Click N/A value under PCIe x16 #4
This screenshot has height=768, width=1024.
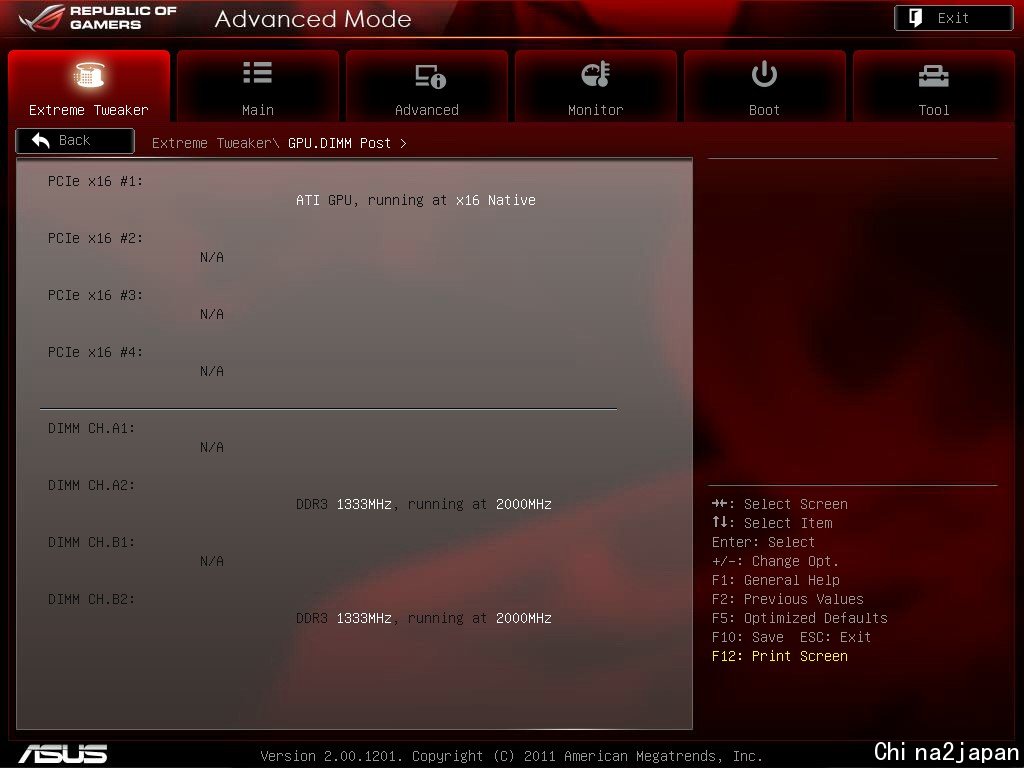212,371
